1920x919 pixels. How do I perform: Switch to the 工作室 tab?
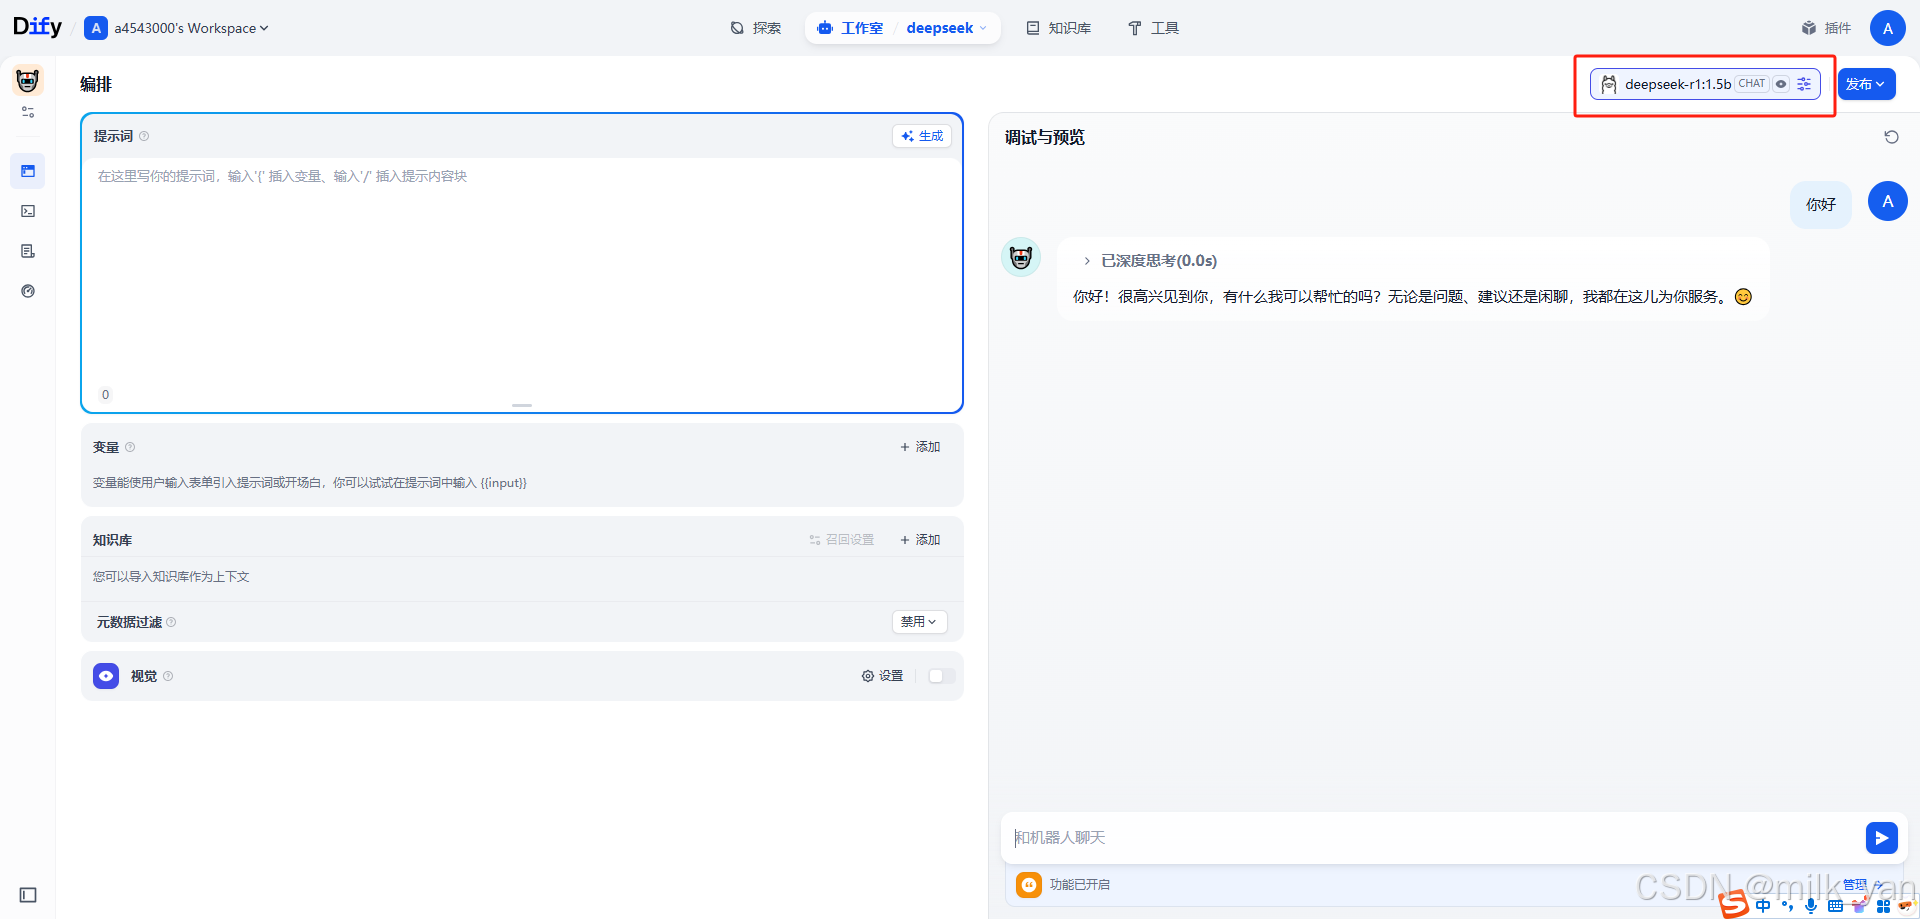coord(861,28)
